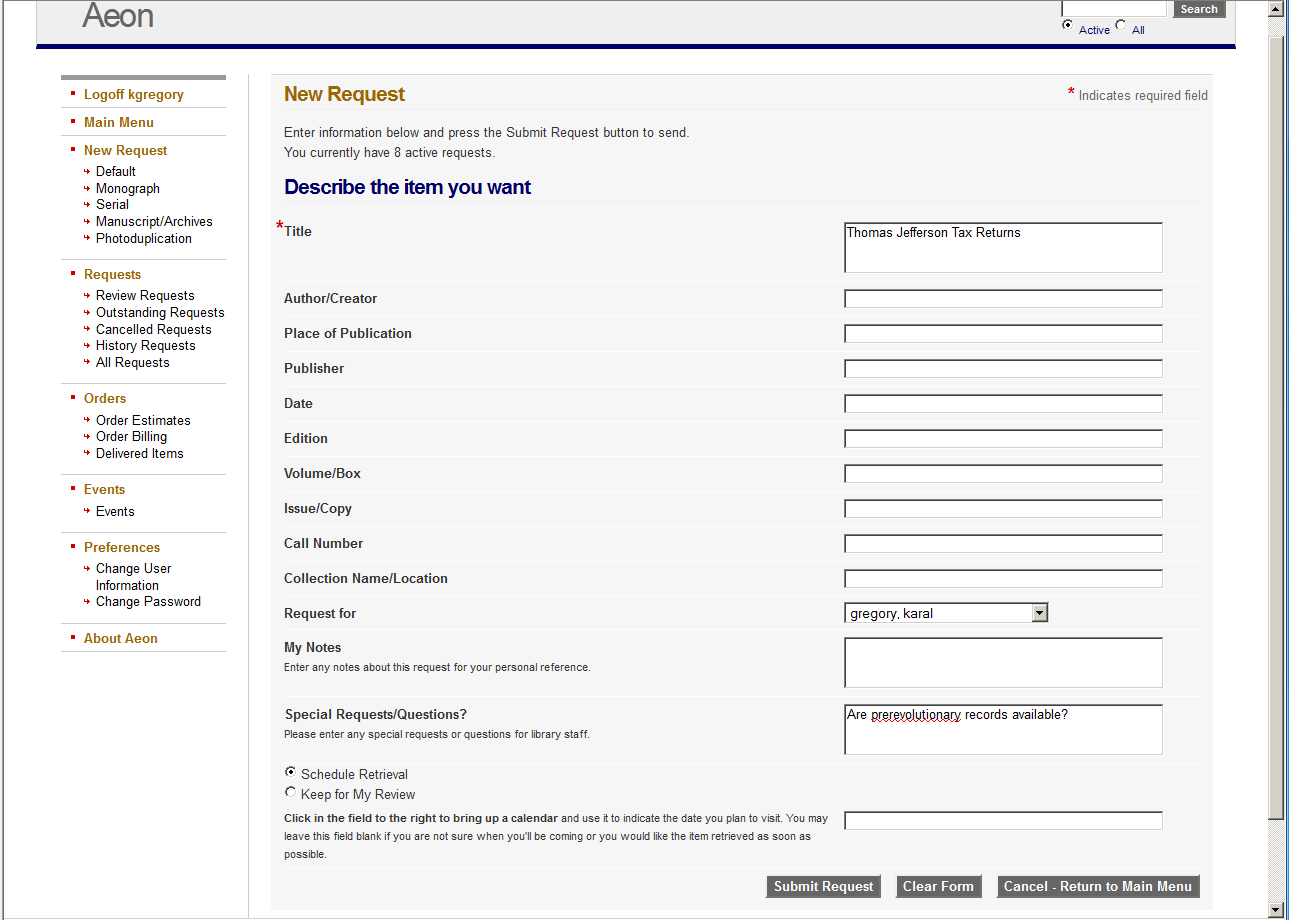This screenshot has width=1289, height=920.
Task: Click Logoff kgregory
Action: click(x=134, y=93)
